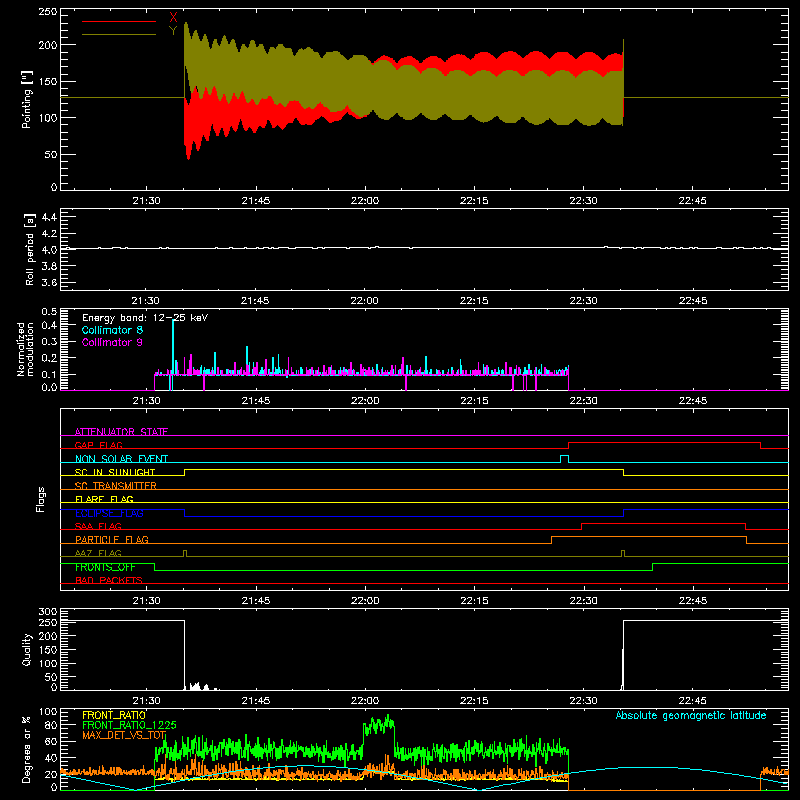Click the SC_IN_SUNLIGHT flag label
The width and height of the screenshot is (800, 800).
[x=115, y=472]
